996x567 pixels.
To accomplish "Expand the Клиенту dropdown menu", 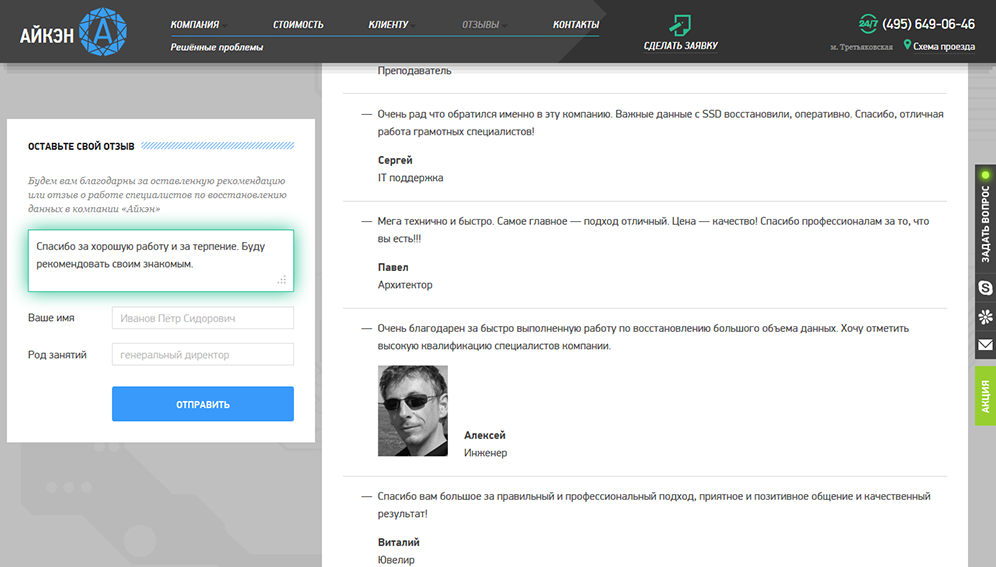I will click(390, 24).
